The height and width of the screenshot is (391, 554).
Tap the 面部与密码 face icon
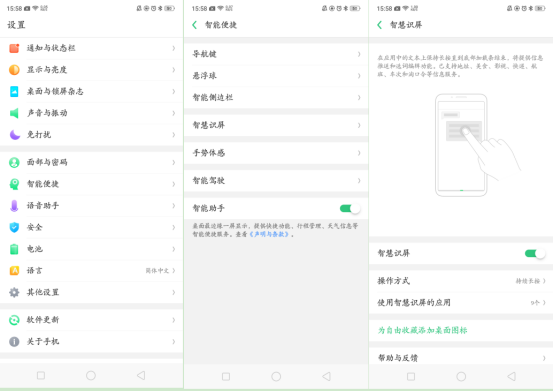coord(14,162)
